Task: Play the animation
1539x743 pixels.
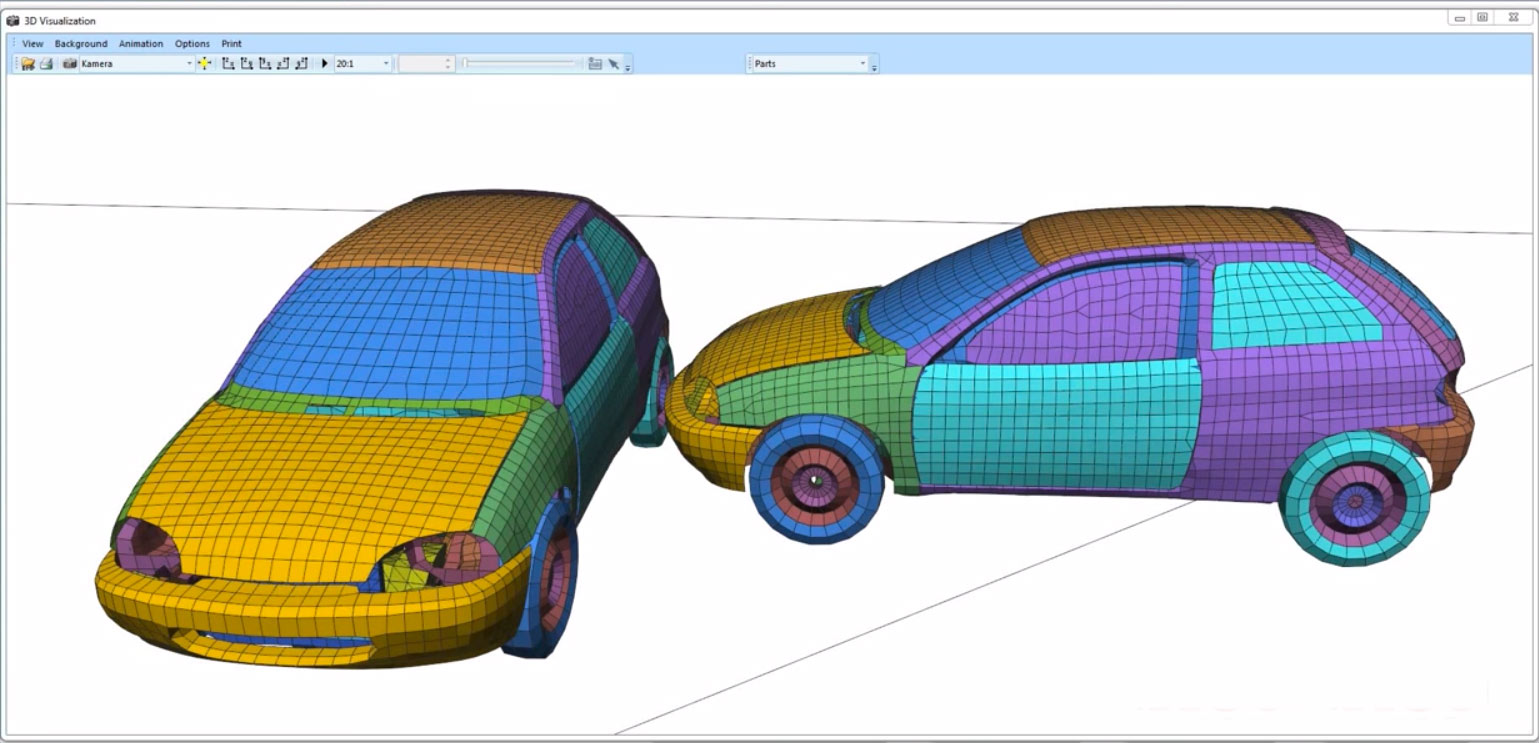Action: pyautogui.click(x=324, y=64)
